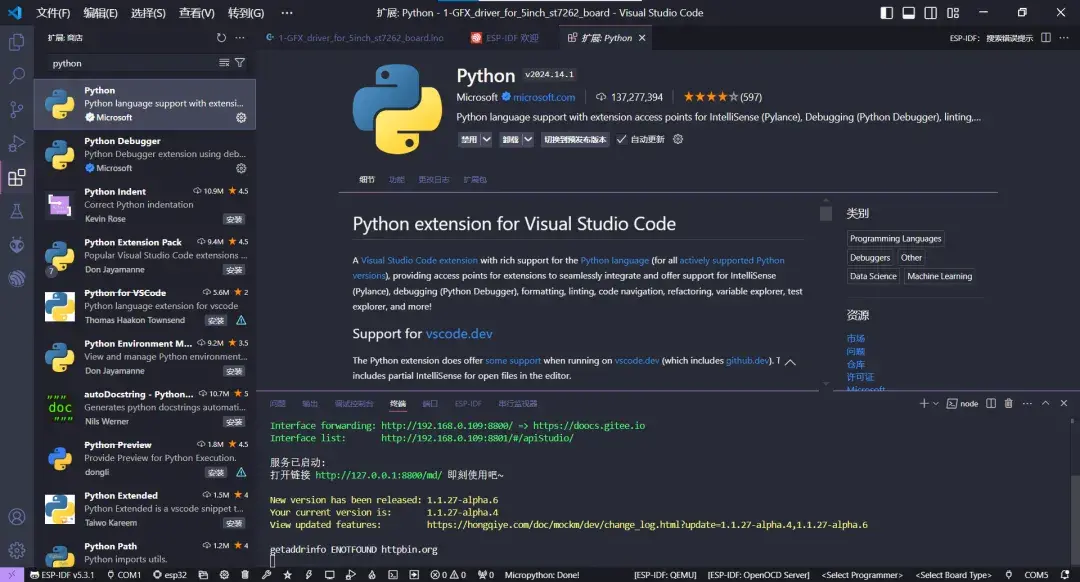The width and height of the screenshot is (1080, 582).
Task: Open the File menu
Action: coord(53,12)
